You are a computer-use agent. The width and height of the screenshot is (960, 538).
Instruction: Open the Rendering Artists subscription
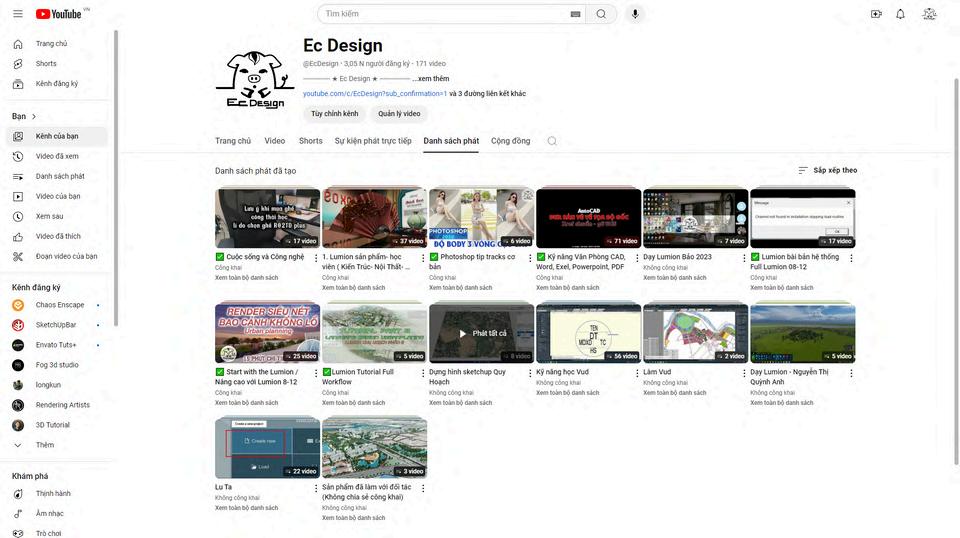pyautogui.click(x=57, y=405)
